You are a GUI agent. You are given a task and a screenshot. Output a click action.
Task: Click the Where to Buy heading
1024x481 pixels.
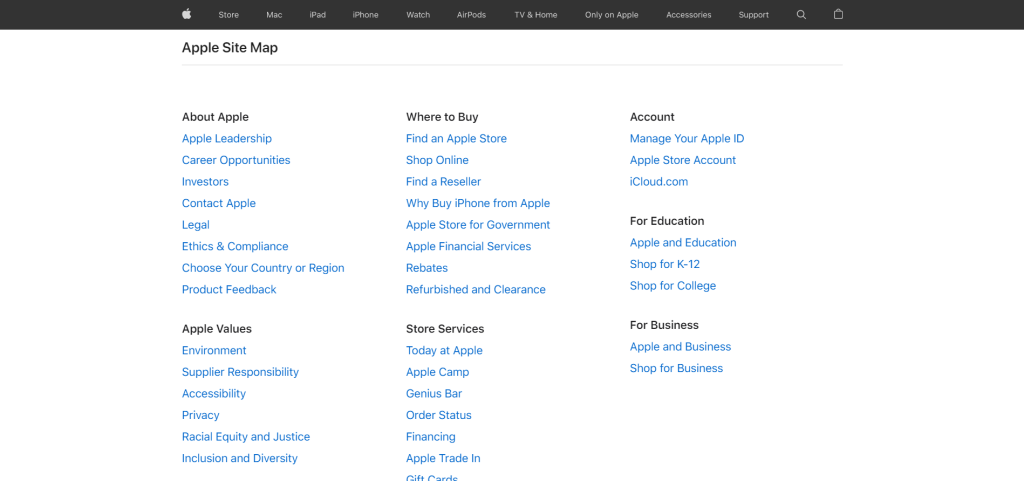pos(442,117)
